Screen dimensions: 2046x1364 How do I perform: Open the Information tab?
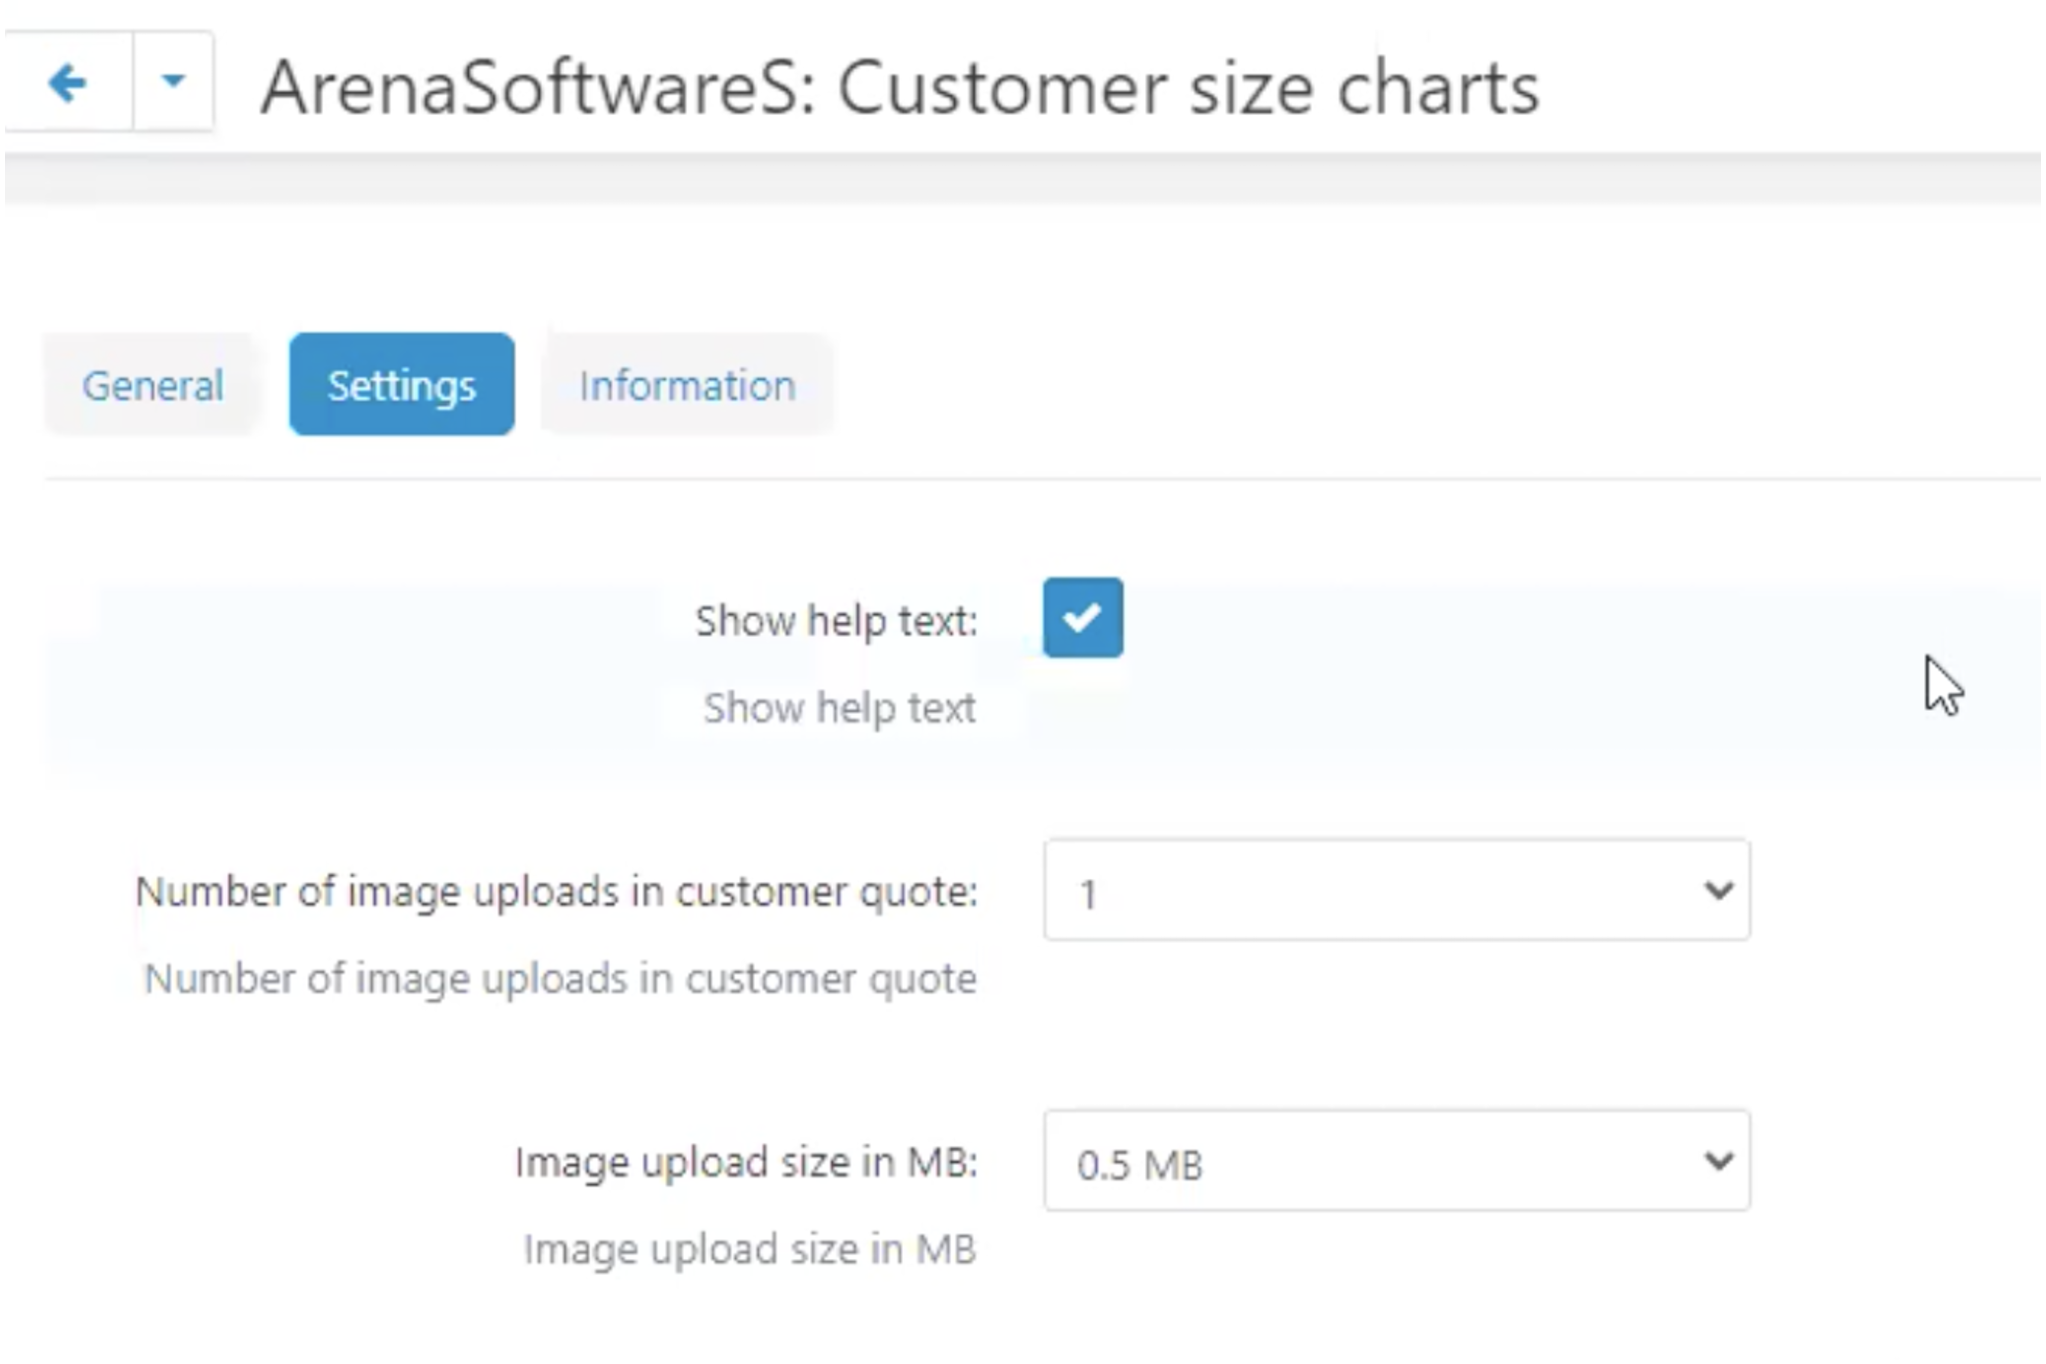click(x=687, y=385)
